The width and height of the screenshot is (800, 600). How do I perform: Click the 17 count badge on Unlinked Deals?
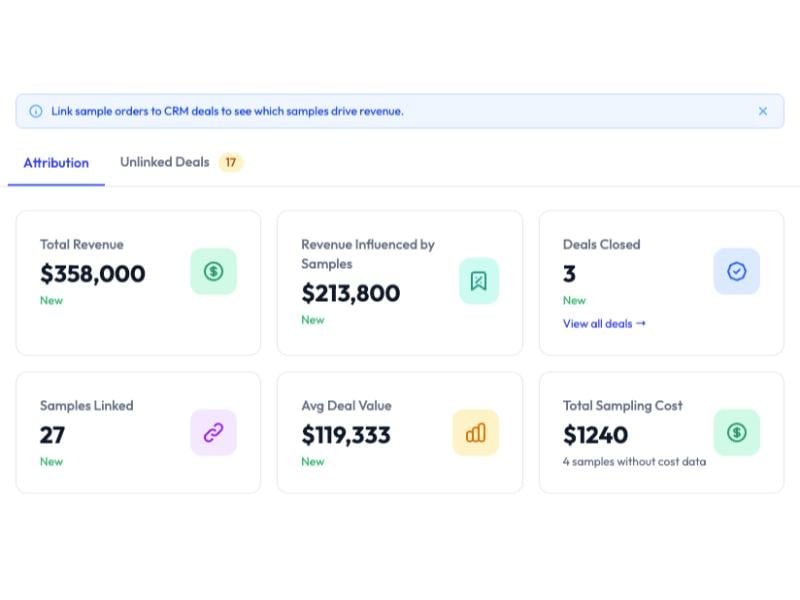[230, 161]
